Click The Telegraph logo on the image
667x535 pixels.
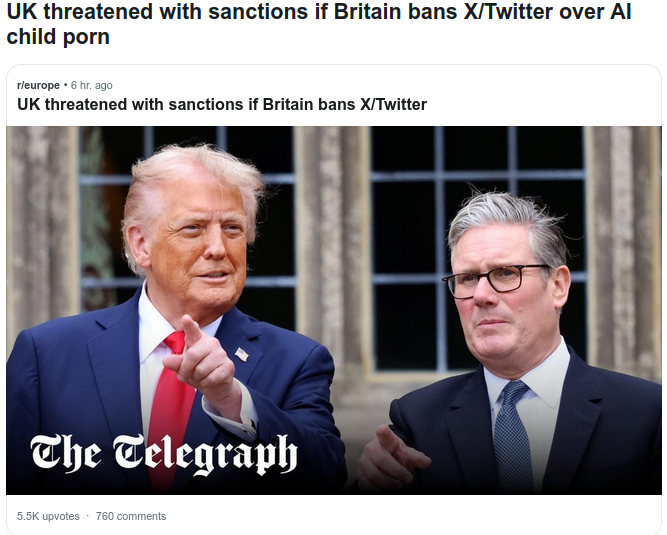164,454
